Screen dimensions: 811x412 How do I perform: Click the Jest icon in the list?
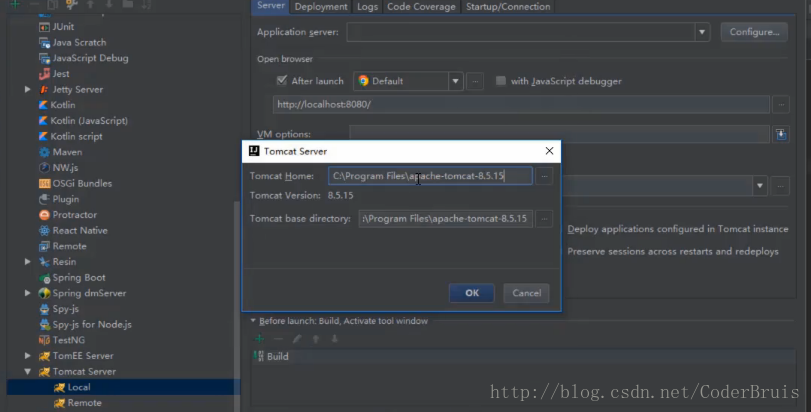point(44,74)
